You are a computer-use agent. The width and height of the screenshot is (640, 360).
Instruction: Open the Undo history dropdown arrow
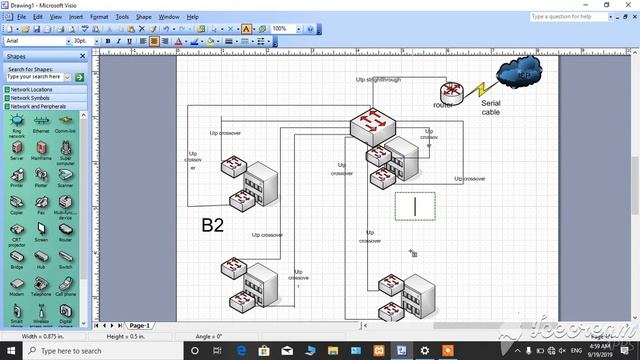173,29
